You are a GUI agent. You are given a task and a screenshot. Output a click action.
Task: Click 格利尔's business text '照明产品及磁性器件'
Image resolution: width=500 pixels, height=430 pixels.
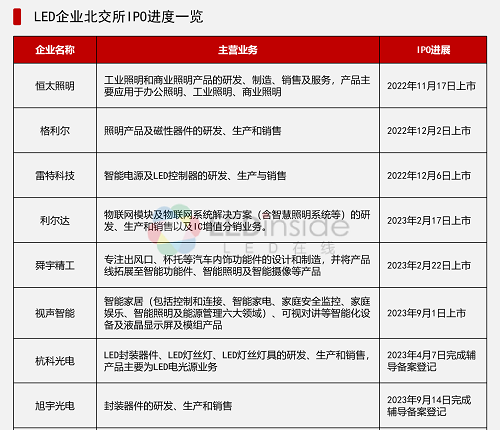click(x=148, y=130)
